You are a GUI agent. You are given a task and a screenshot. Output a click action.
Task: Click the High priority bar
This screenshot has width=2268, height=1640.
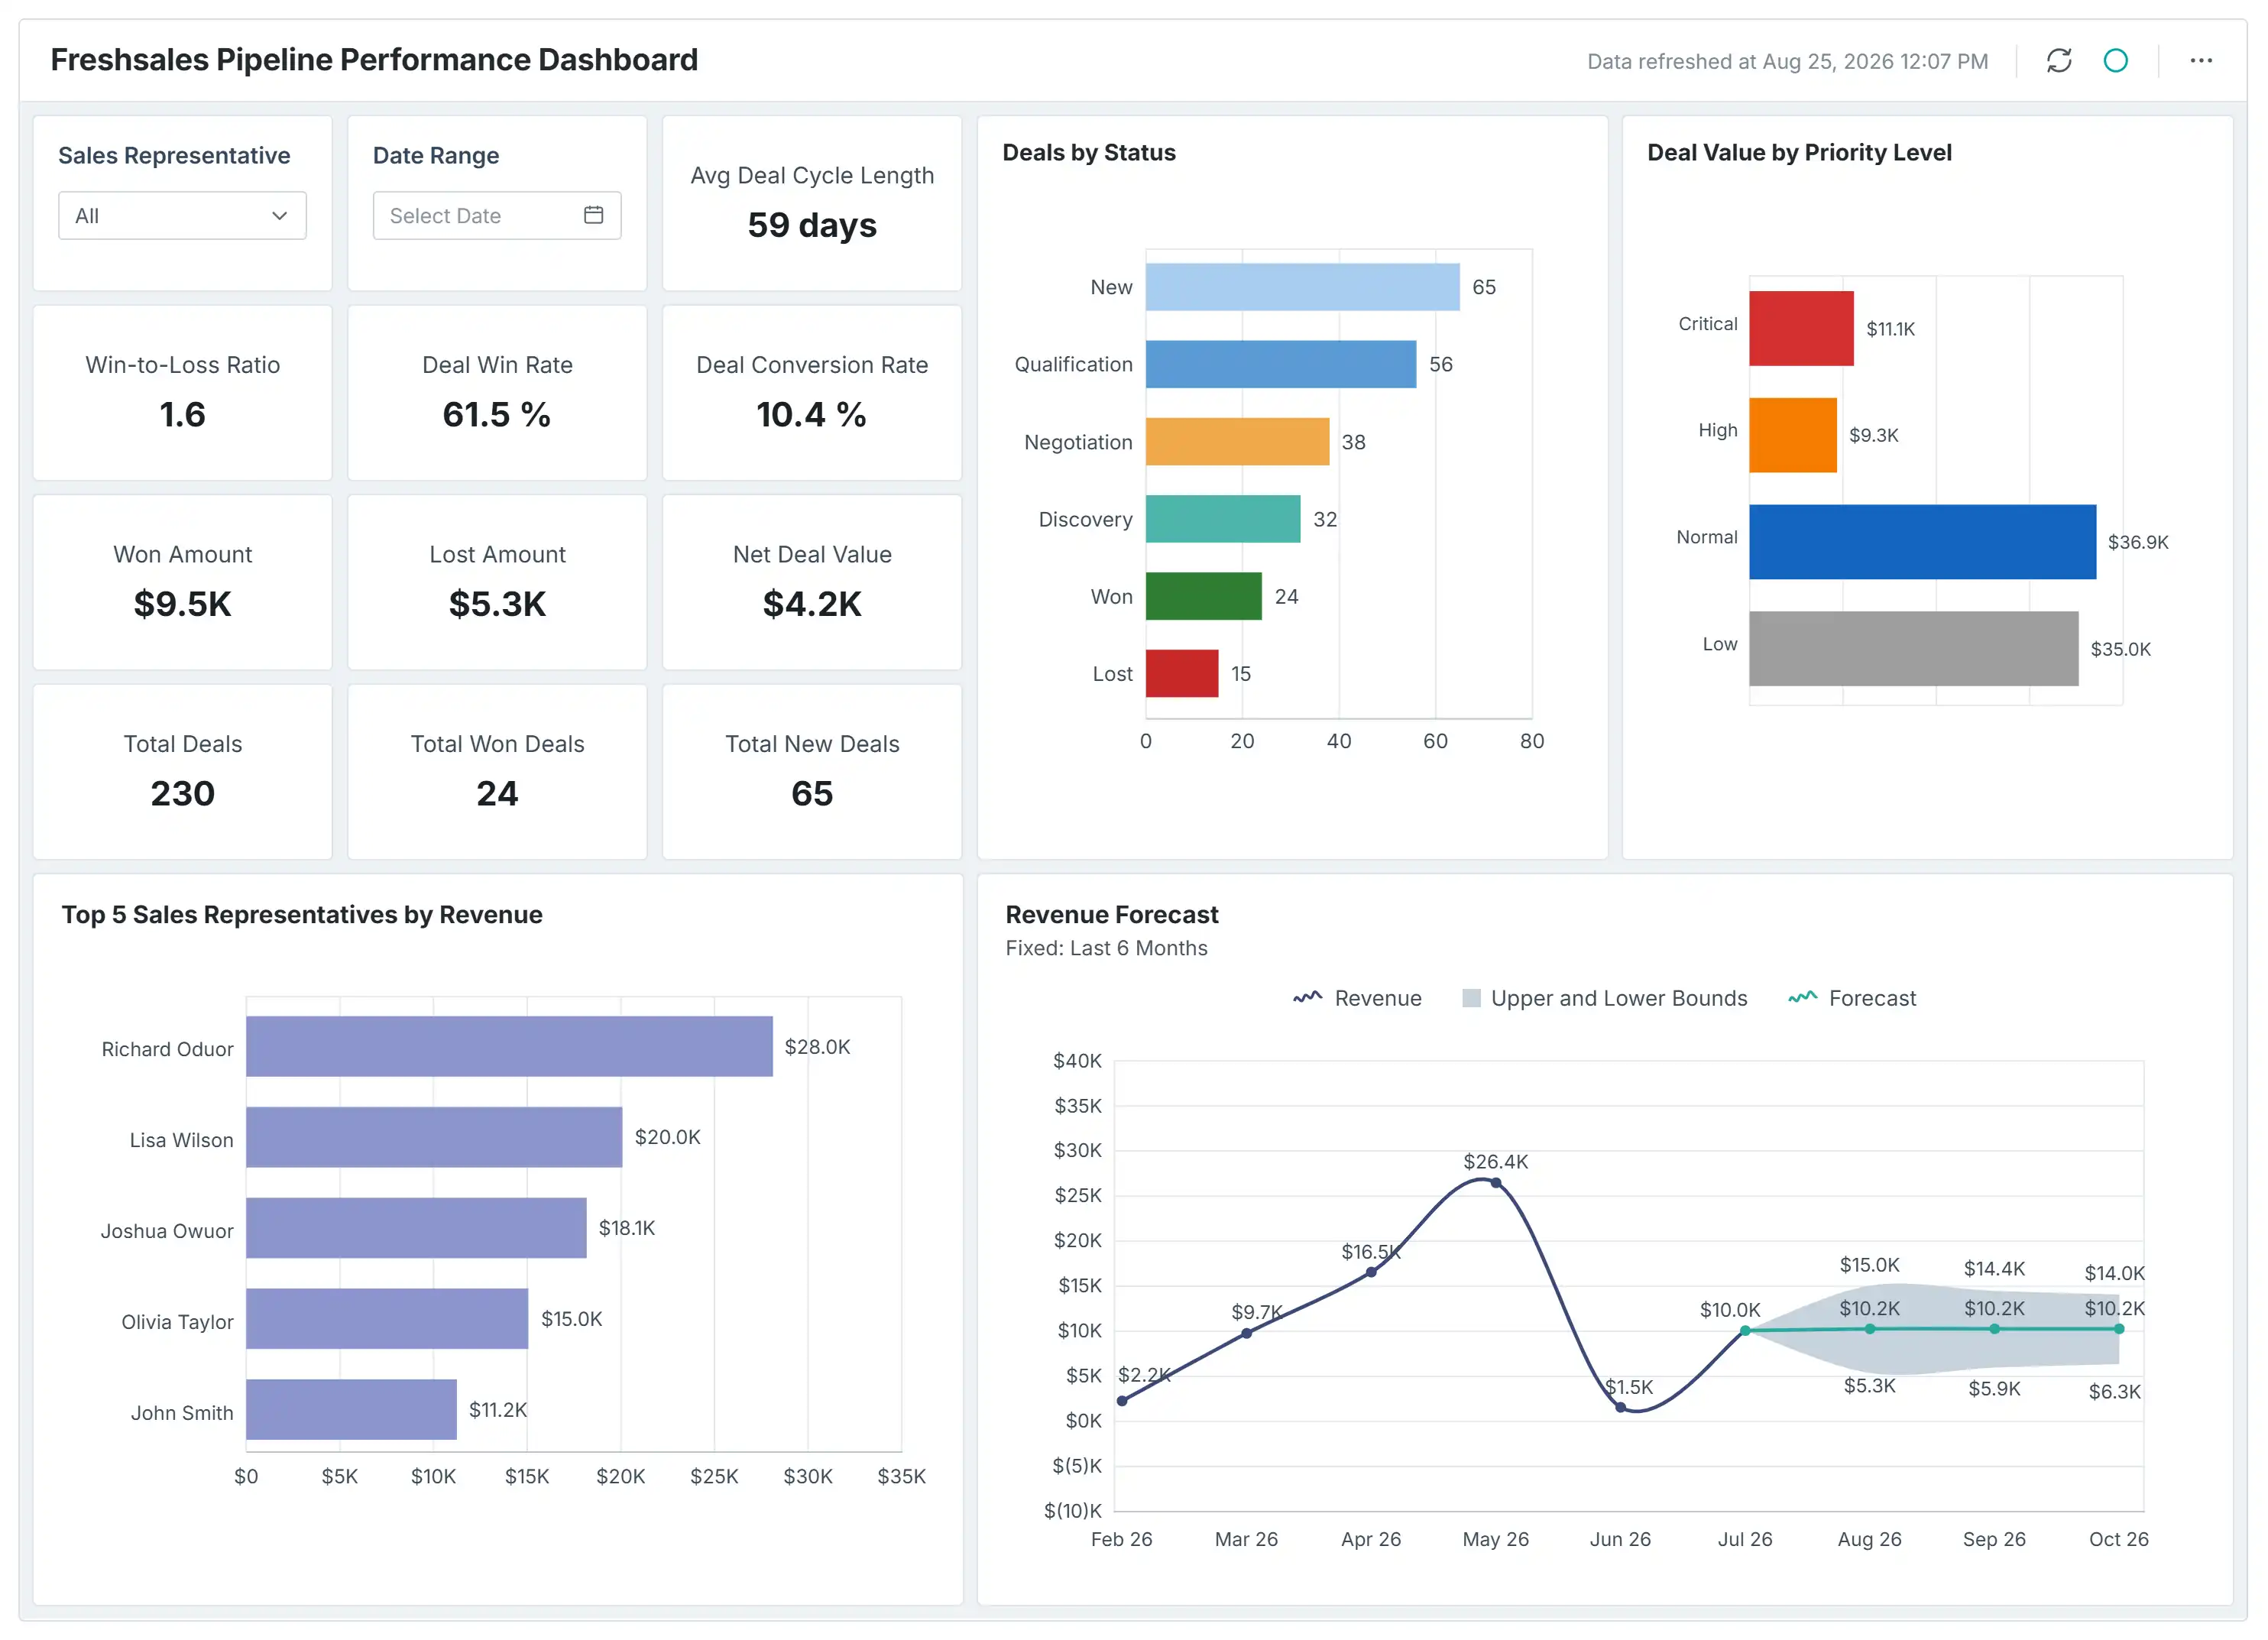click(1793, 435)
